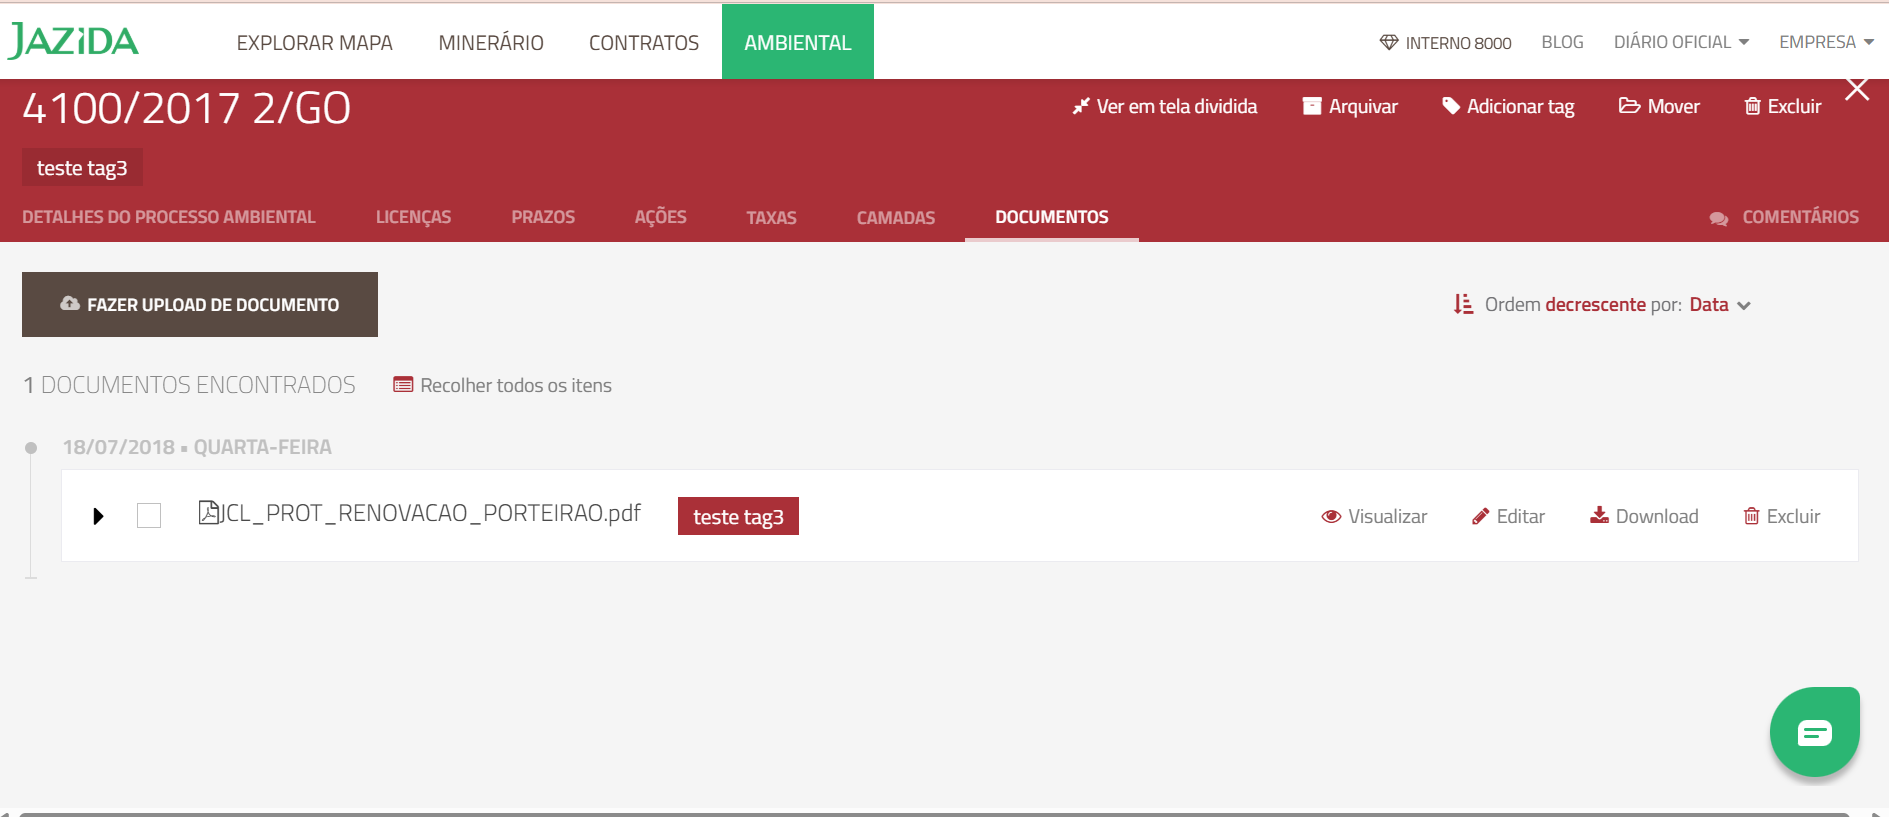This screenshot has height=817, width=1889.
Task: Click the diamond icon beside Interno 8000
Action: point(1389,42)
